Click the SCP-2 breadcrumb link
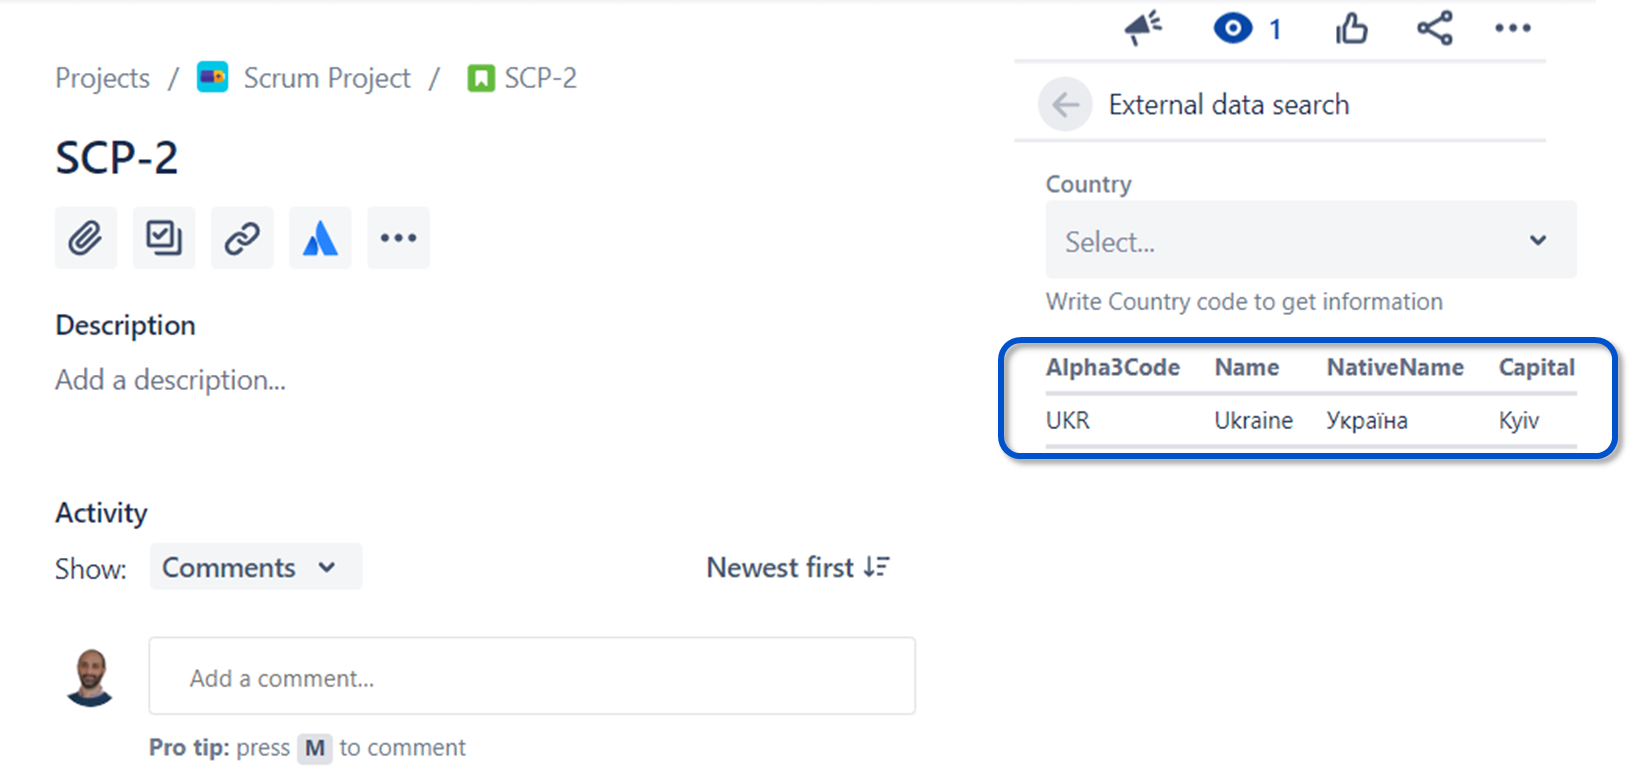 tap(540, 78)
